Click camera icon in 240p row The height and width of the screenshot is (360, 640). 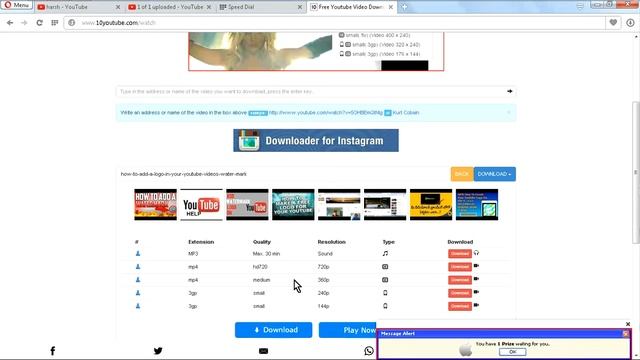click(476, 292)
